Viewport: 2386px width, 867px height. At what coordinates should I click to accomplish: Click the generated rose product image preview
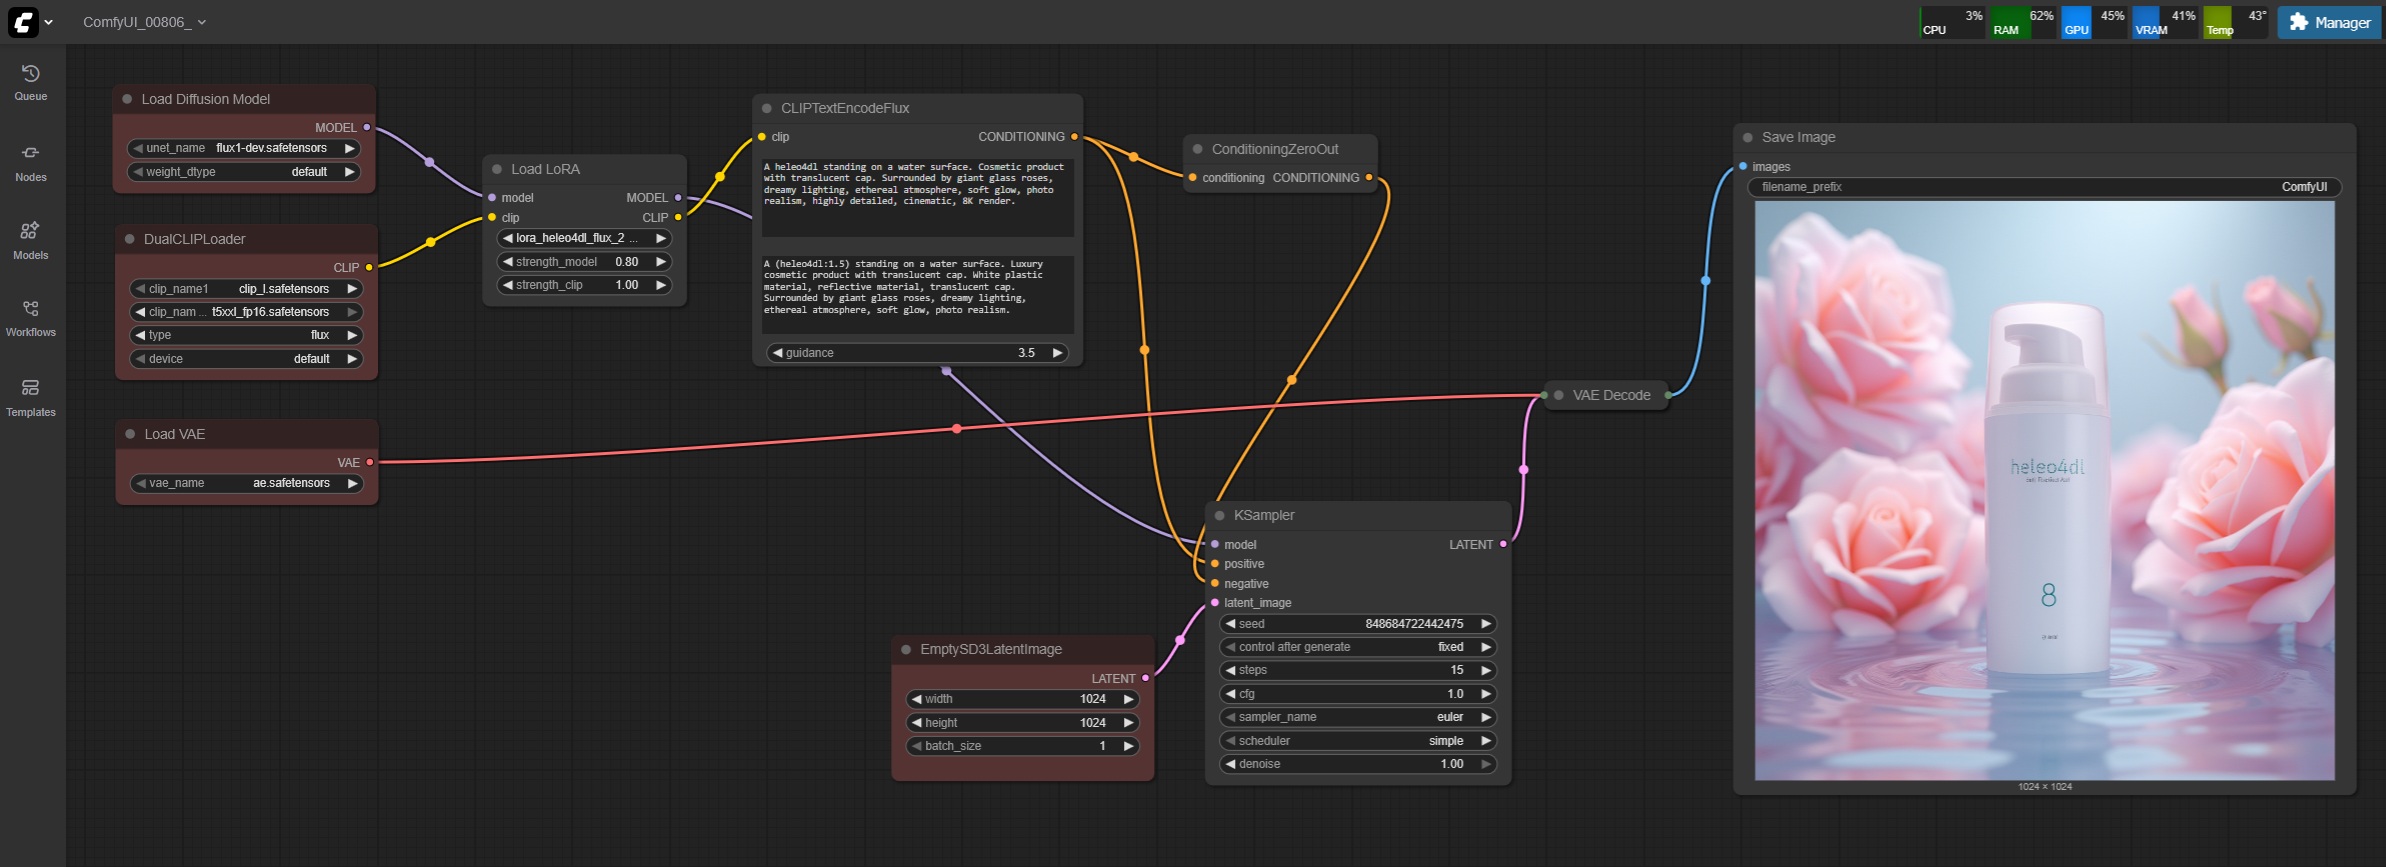pyautogui.click(x=2044, y=490)
